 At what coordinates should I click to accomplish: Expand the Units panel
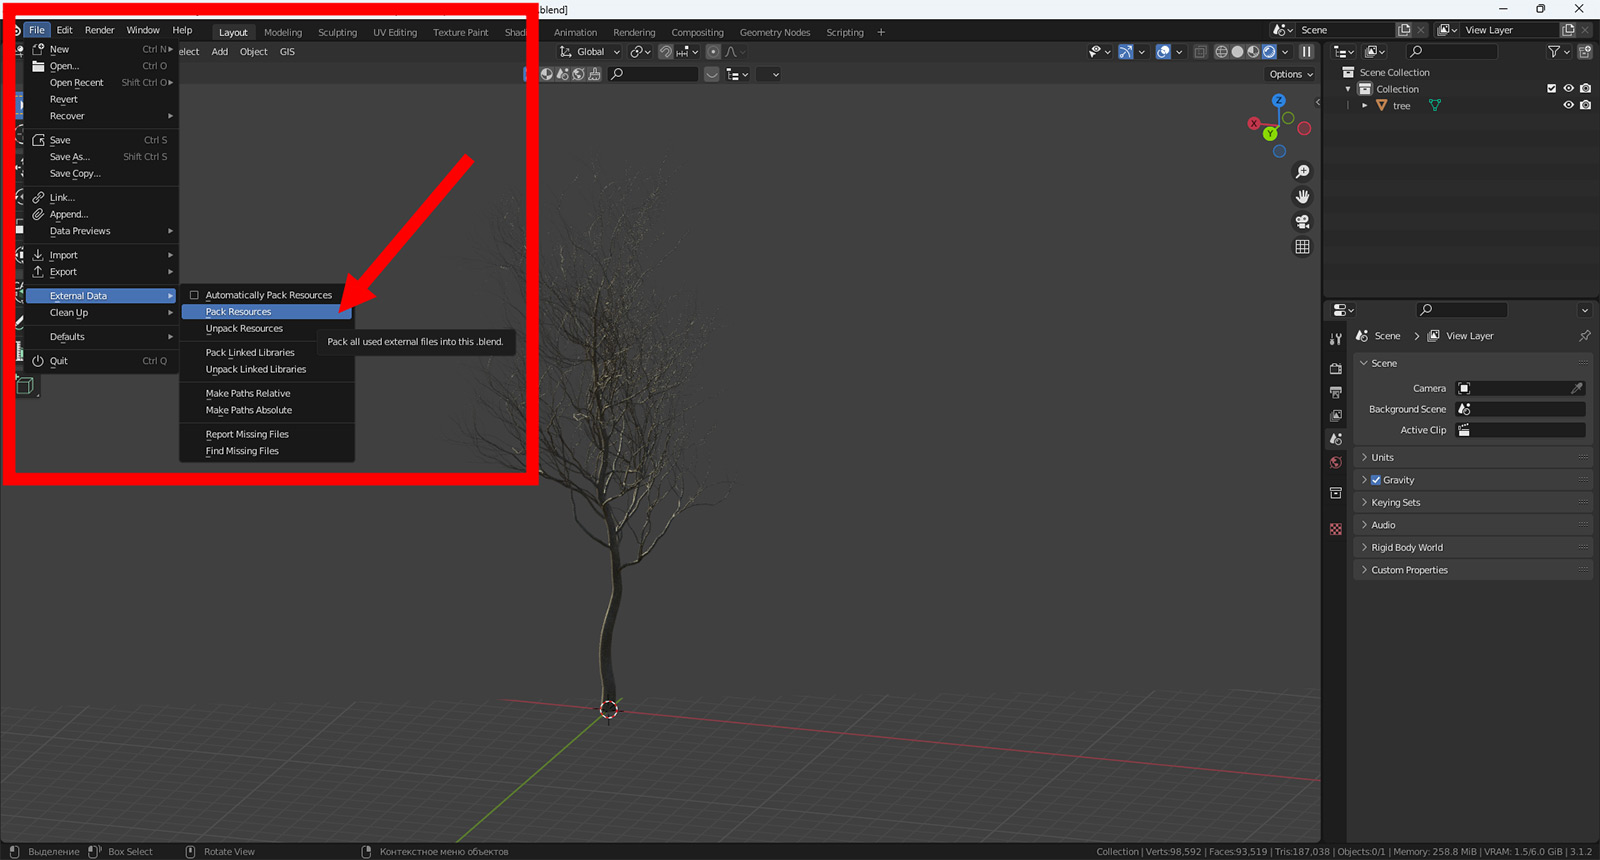[1382, 457]
